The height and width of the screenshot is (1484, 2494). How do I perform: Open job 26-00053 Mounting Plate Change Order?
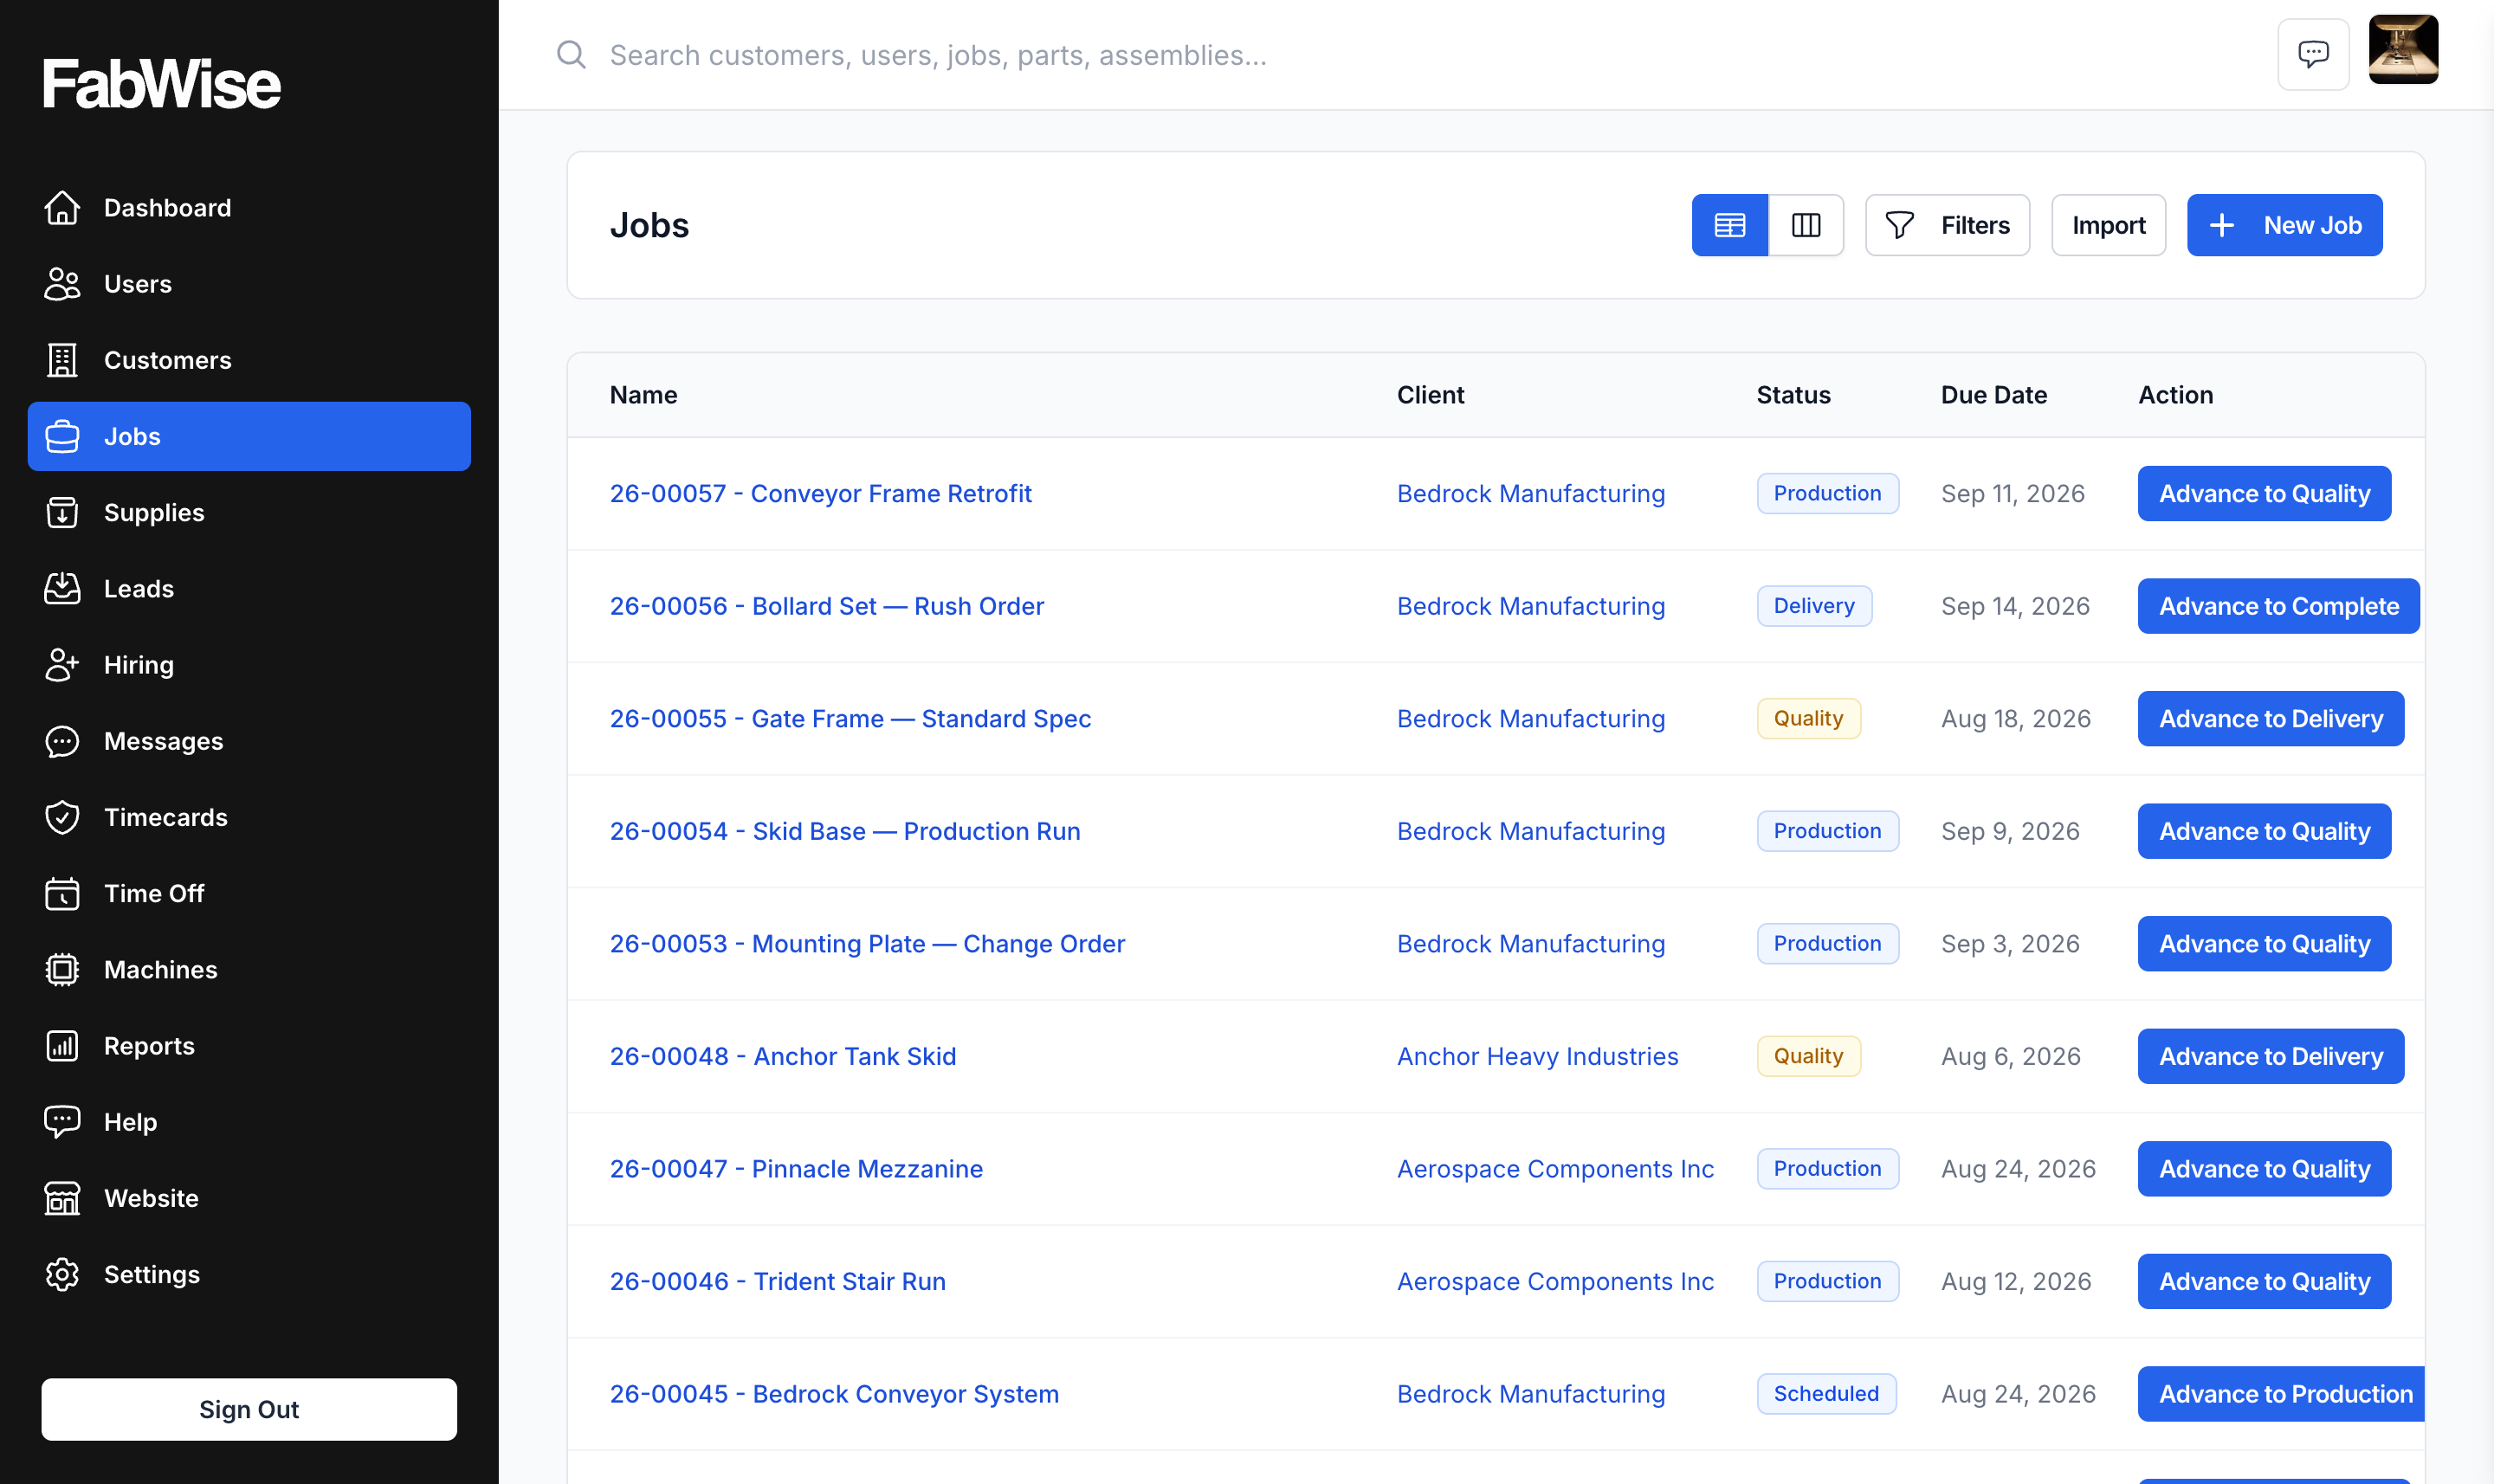[867, 943]
